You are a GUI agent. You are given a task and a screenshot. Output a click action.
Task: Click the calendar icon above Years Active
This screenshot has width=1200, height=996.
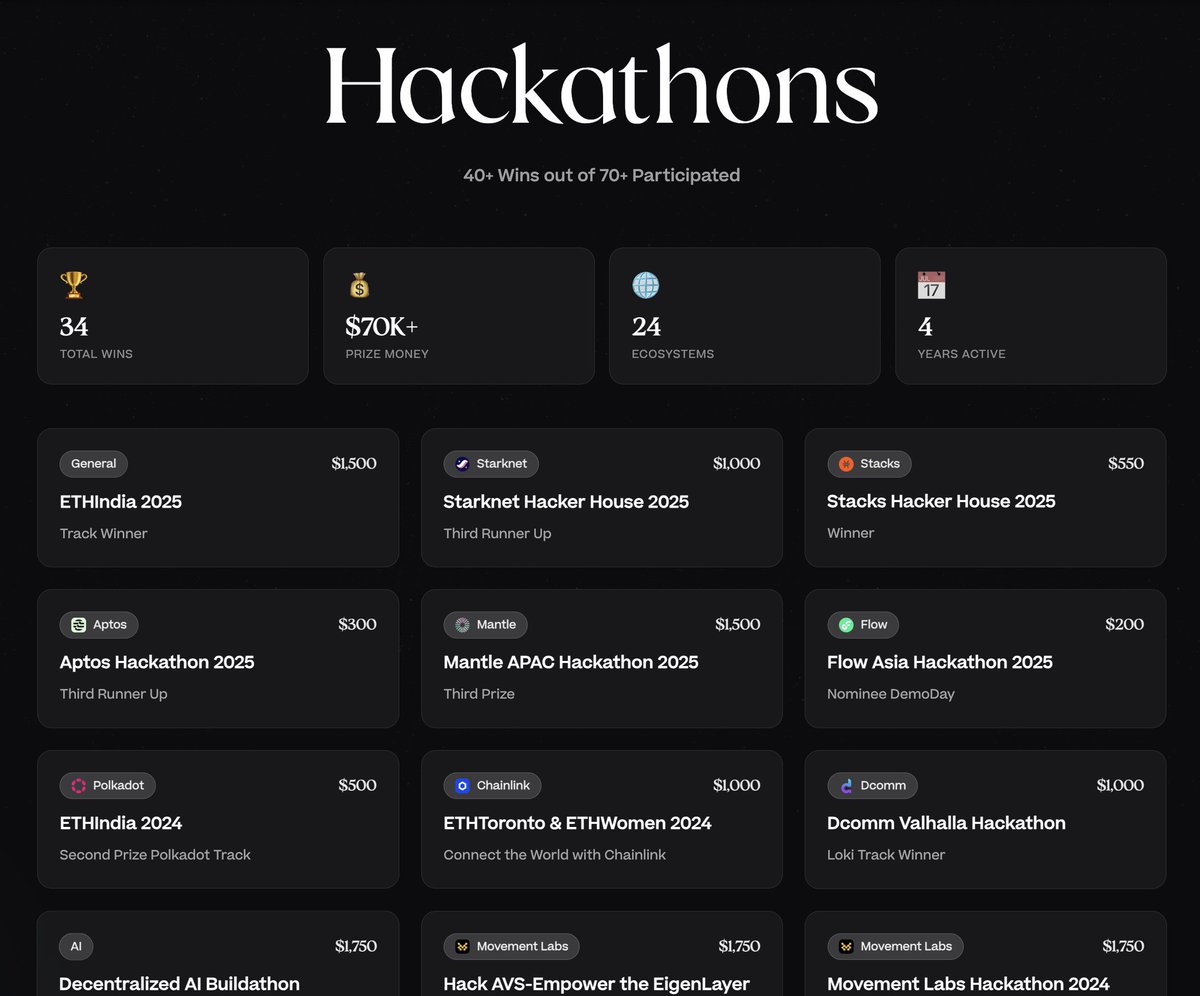coord(931,285)
